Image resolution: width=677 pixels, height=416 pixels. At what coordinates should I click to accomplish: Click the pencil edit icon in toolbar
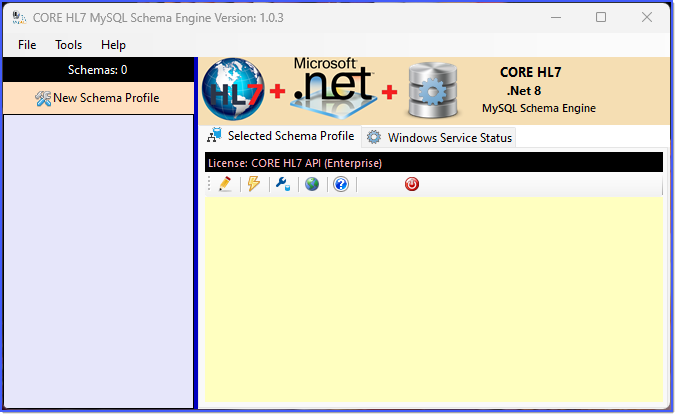tap(225, 184)
